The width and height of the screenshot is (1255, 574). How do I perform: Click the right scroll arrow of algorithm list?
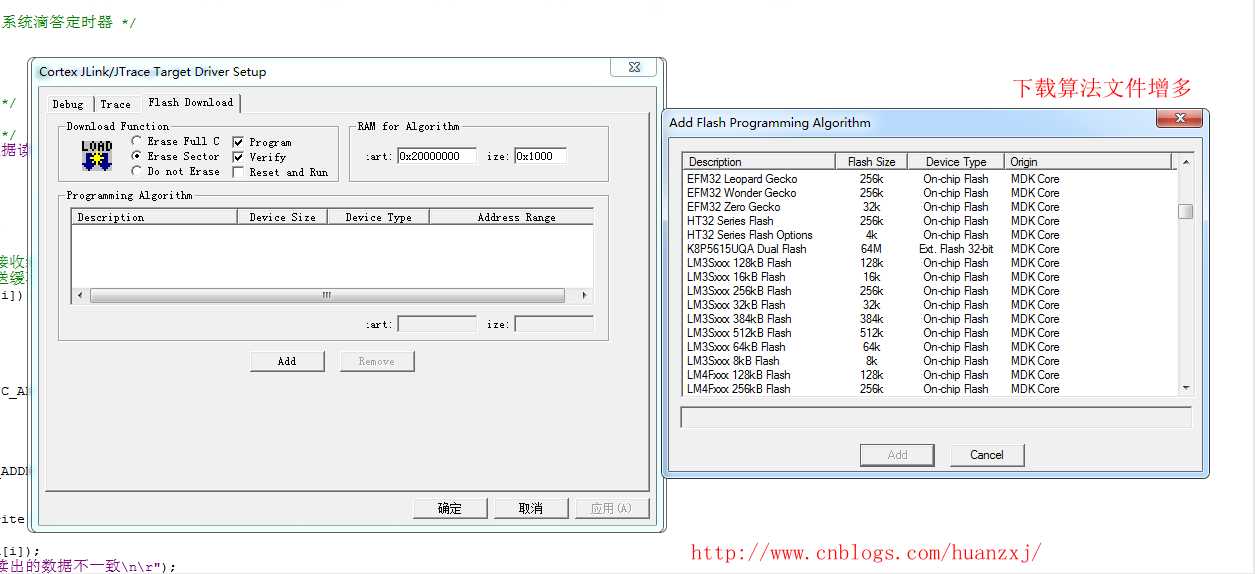click(585, 296)
